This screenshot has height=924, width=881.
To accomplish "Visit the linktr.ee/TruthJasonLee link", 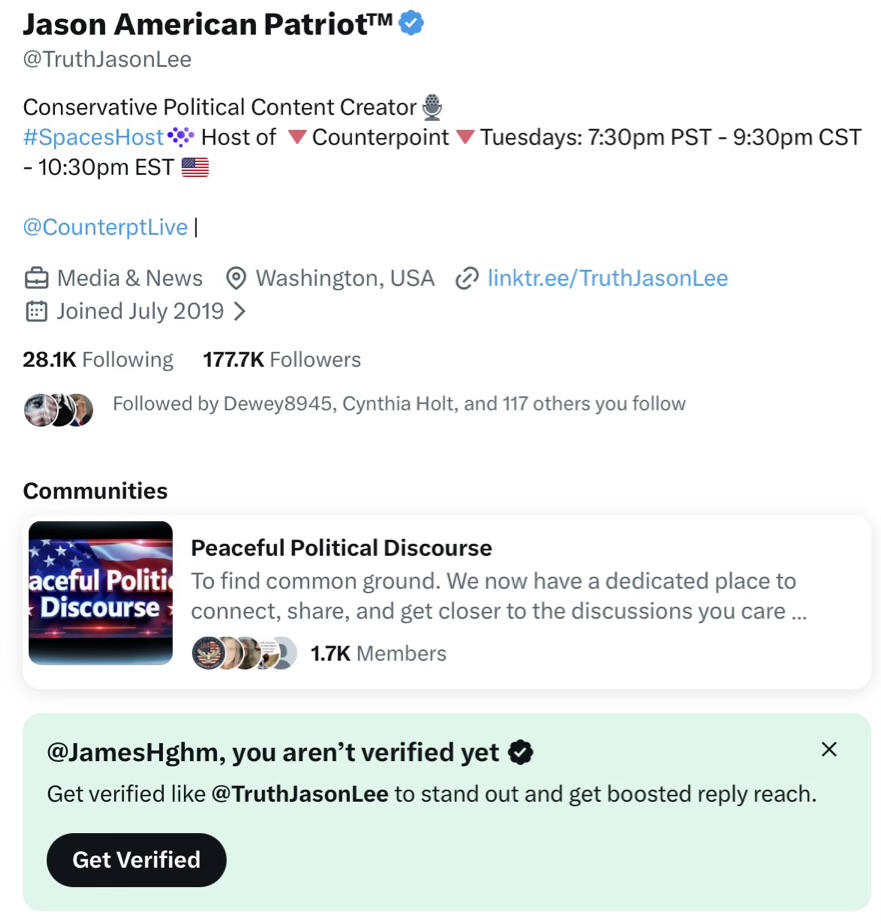I will point(607,278).
